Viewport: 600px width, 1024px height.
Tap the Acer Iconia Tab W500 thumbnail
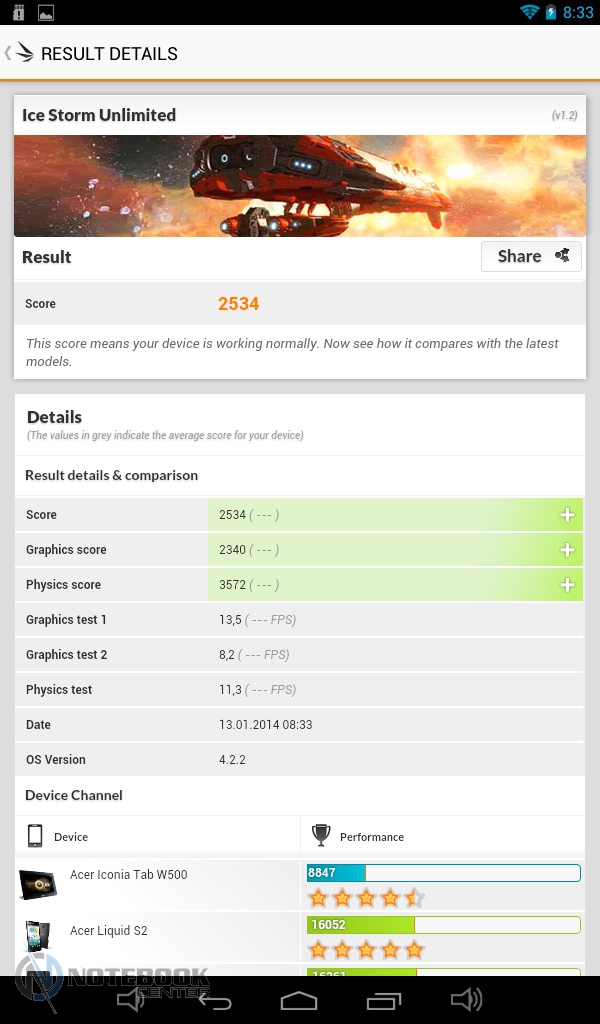(38, 884)
